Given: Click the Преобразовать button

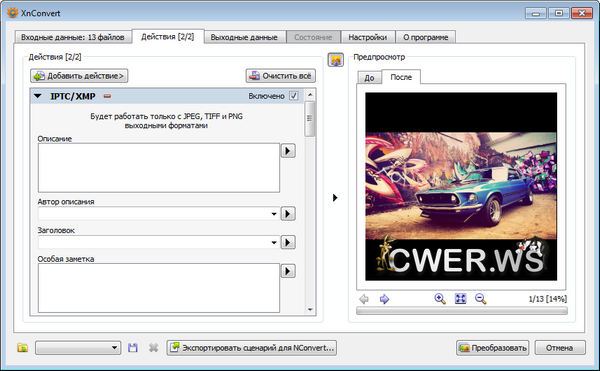Looking at the screenshot, I should coord(492,348).
